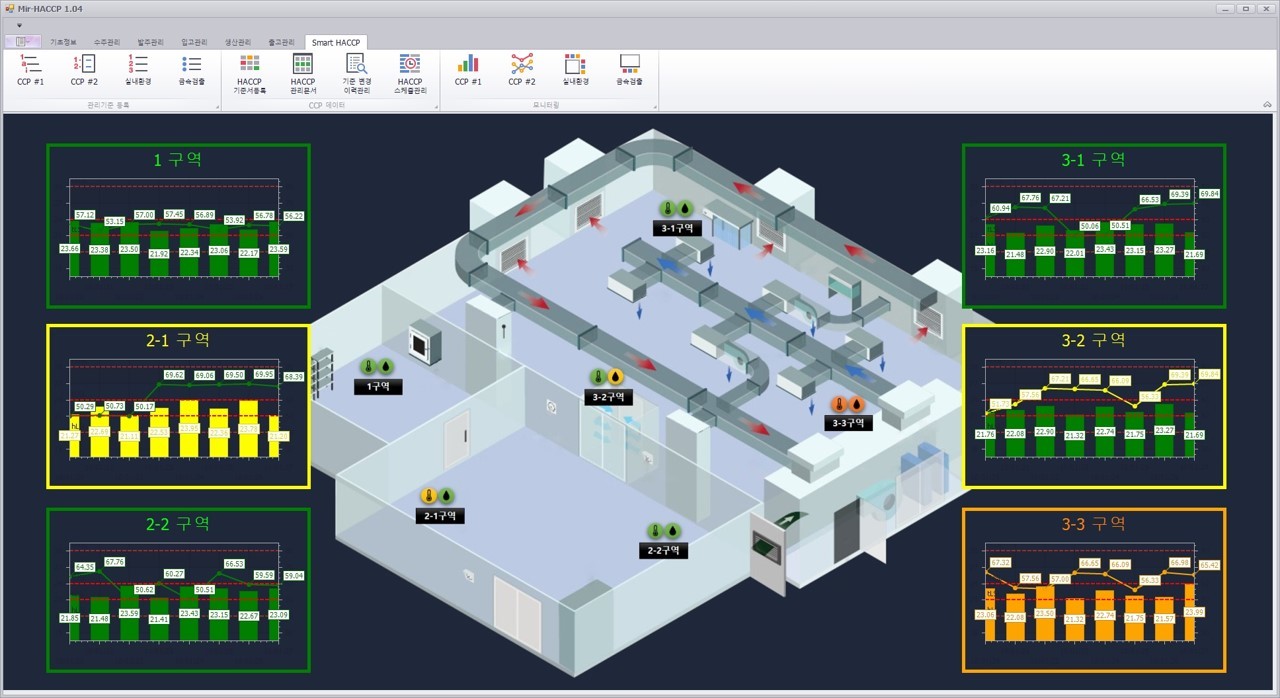Click the 1구역 temperature sensor icon
The image size is (1280, 698).
(x=369, y=367)
